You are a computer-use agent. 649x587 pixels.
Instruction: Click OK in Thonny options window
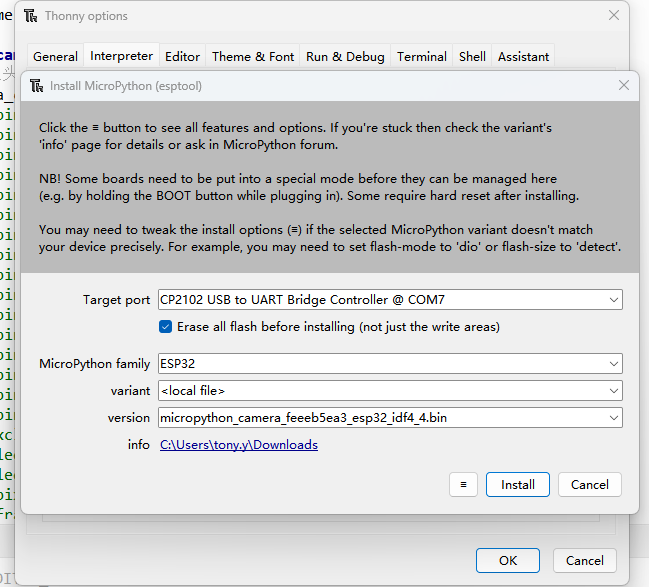point(508,561)
